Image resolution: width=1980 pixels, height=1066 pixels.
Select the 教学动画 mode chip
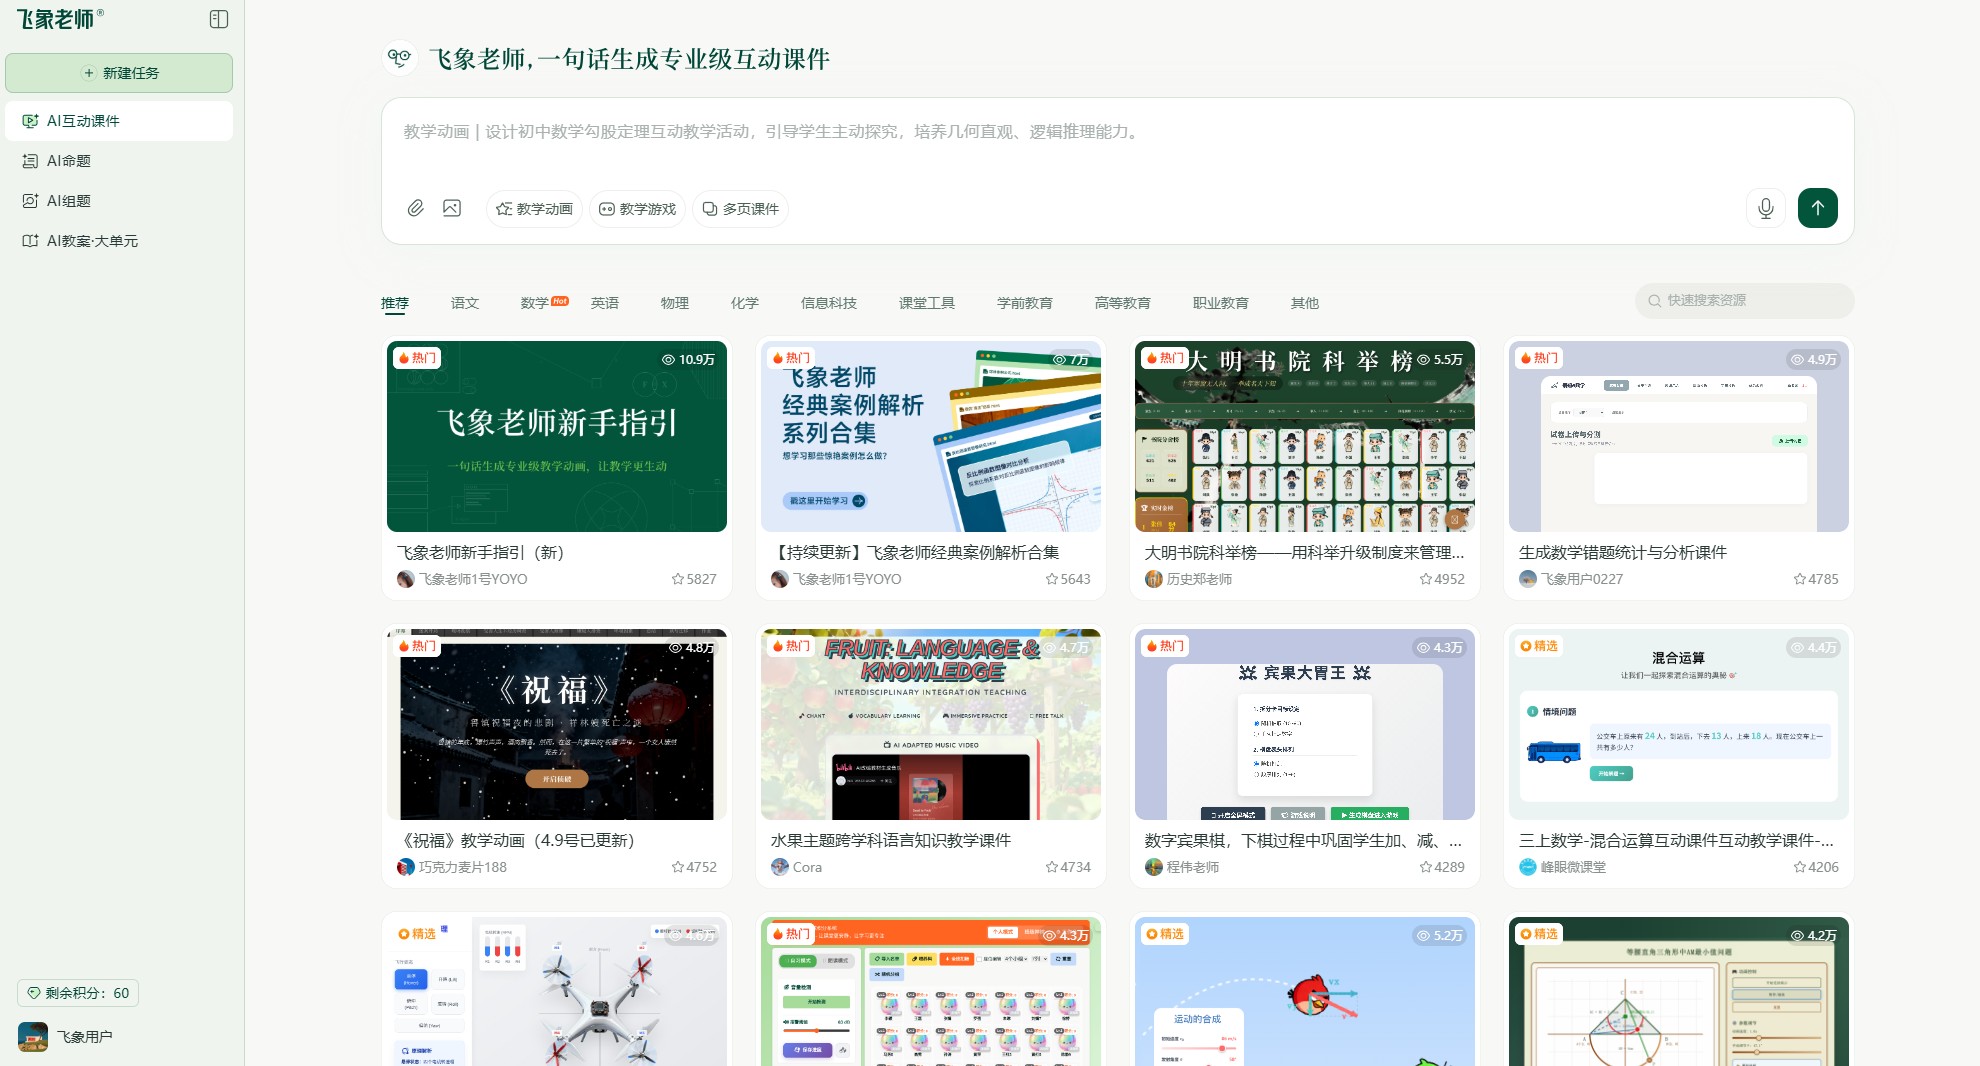click(535, 209)
